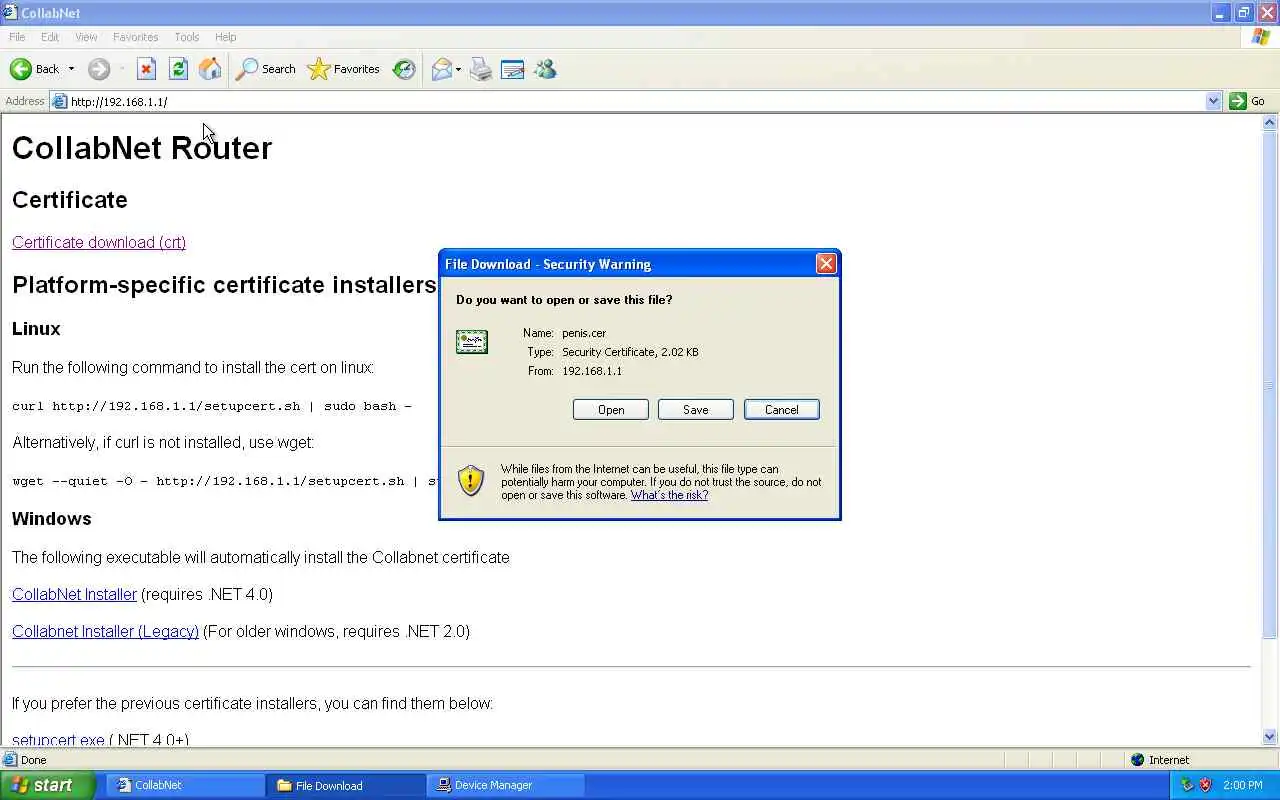The image size is (1280, 800).
Task: Click the yellow warning shield icon
Action: click(x=471, y=480)
